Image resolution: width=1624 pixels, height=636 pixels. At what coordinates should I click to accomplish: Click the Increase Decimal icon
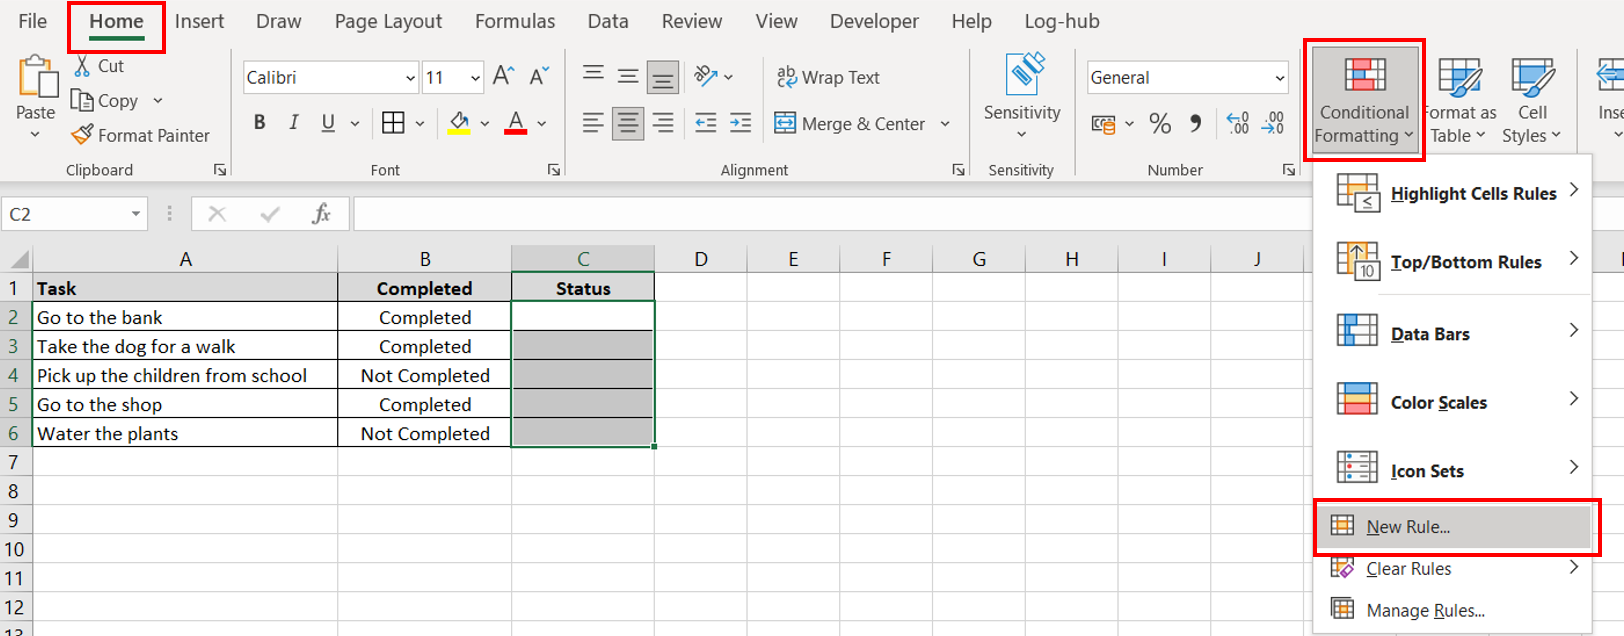pos(1238,124)
